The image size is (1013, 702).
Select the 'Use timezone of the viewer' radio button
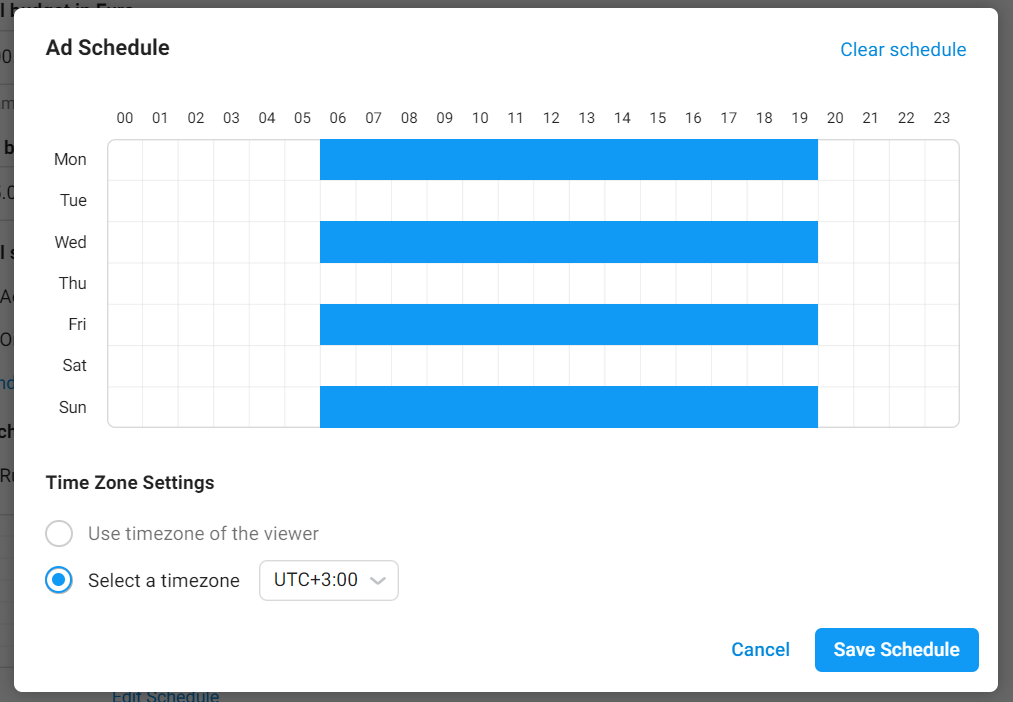(x=59, y=534)
